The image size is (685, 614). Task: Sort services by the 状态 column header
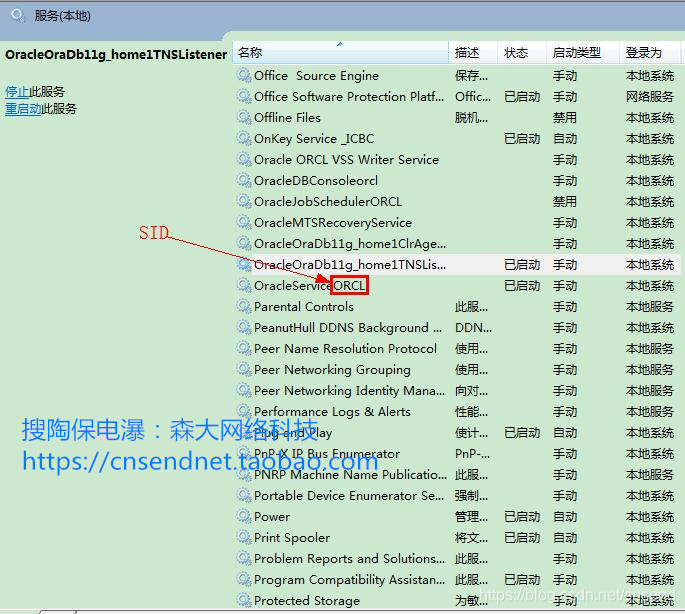[x=522, y=53]
